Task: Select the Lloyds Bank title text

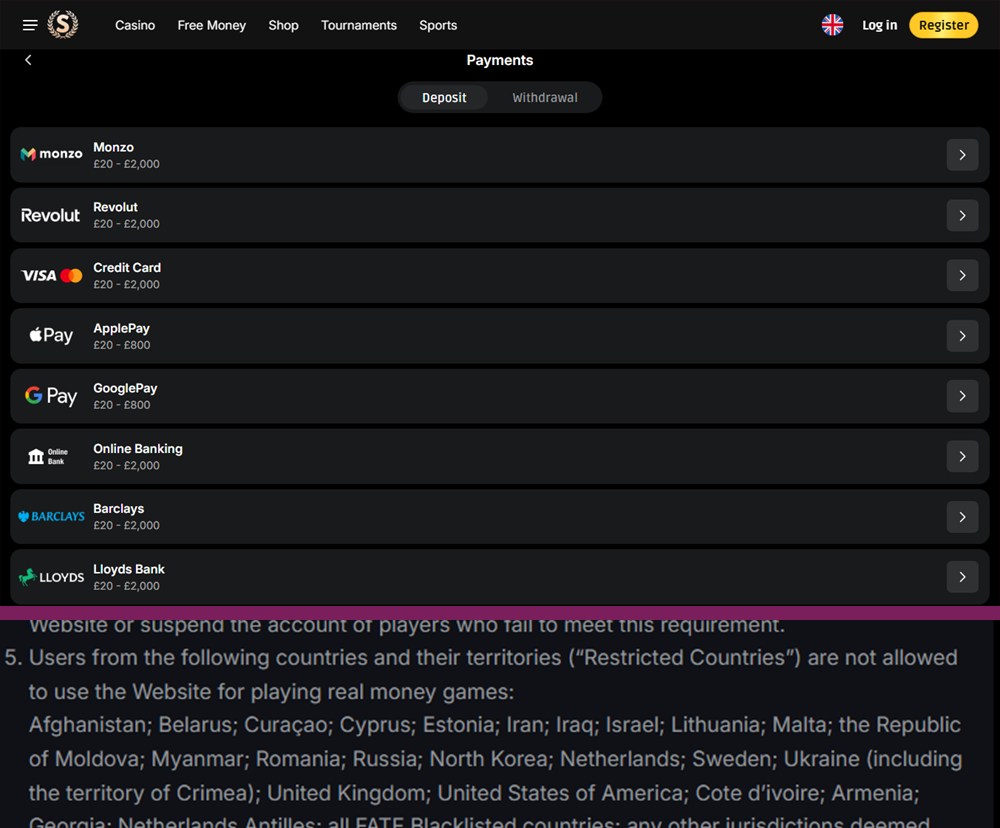Action: point(129,569)
